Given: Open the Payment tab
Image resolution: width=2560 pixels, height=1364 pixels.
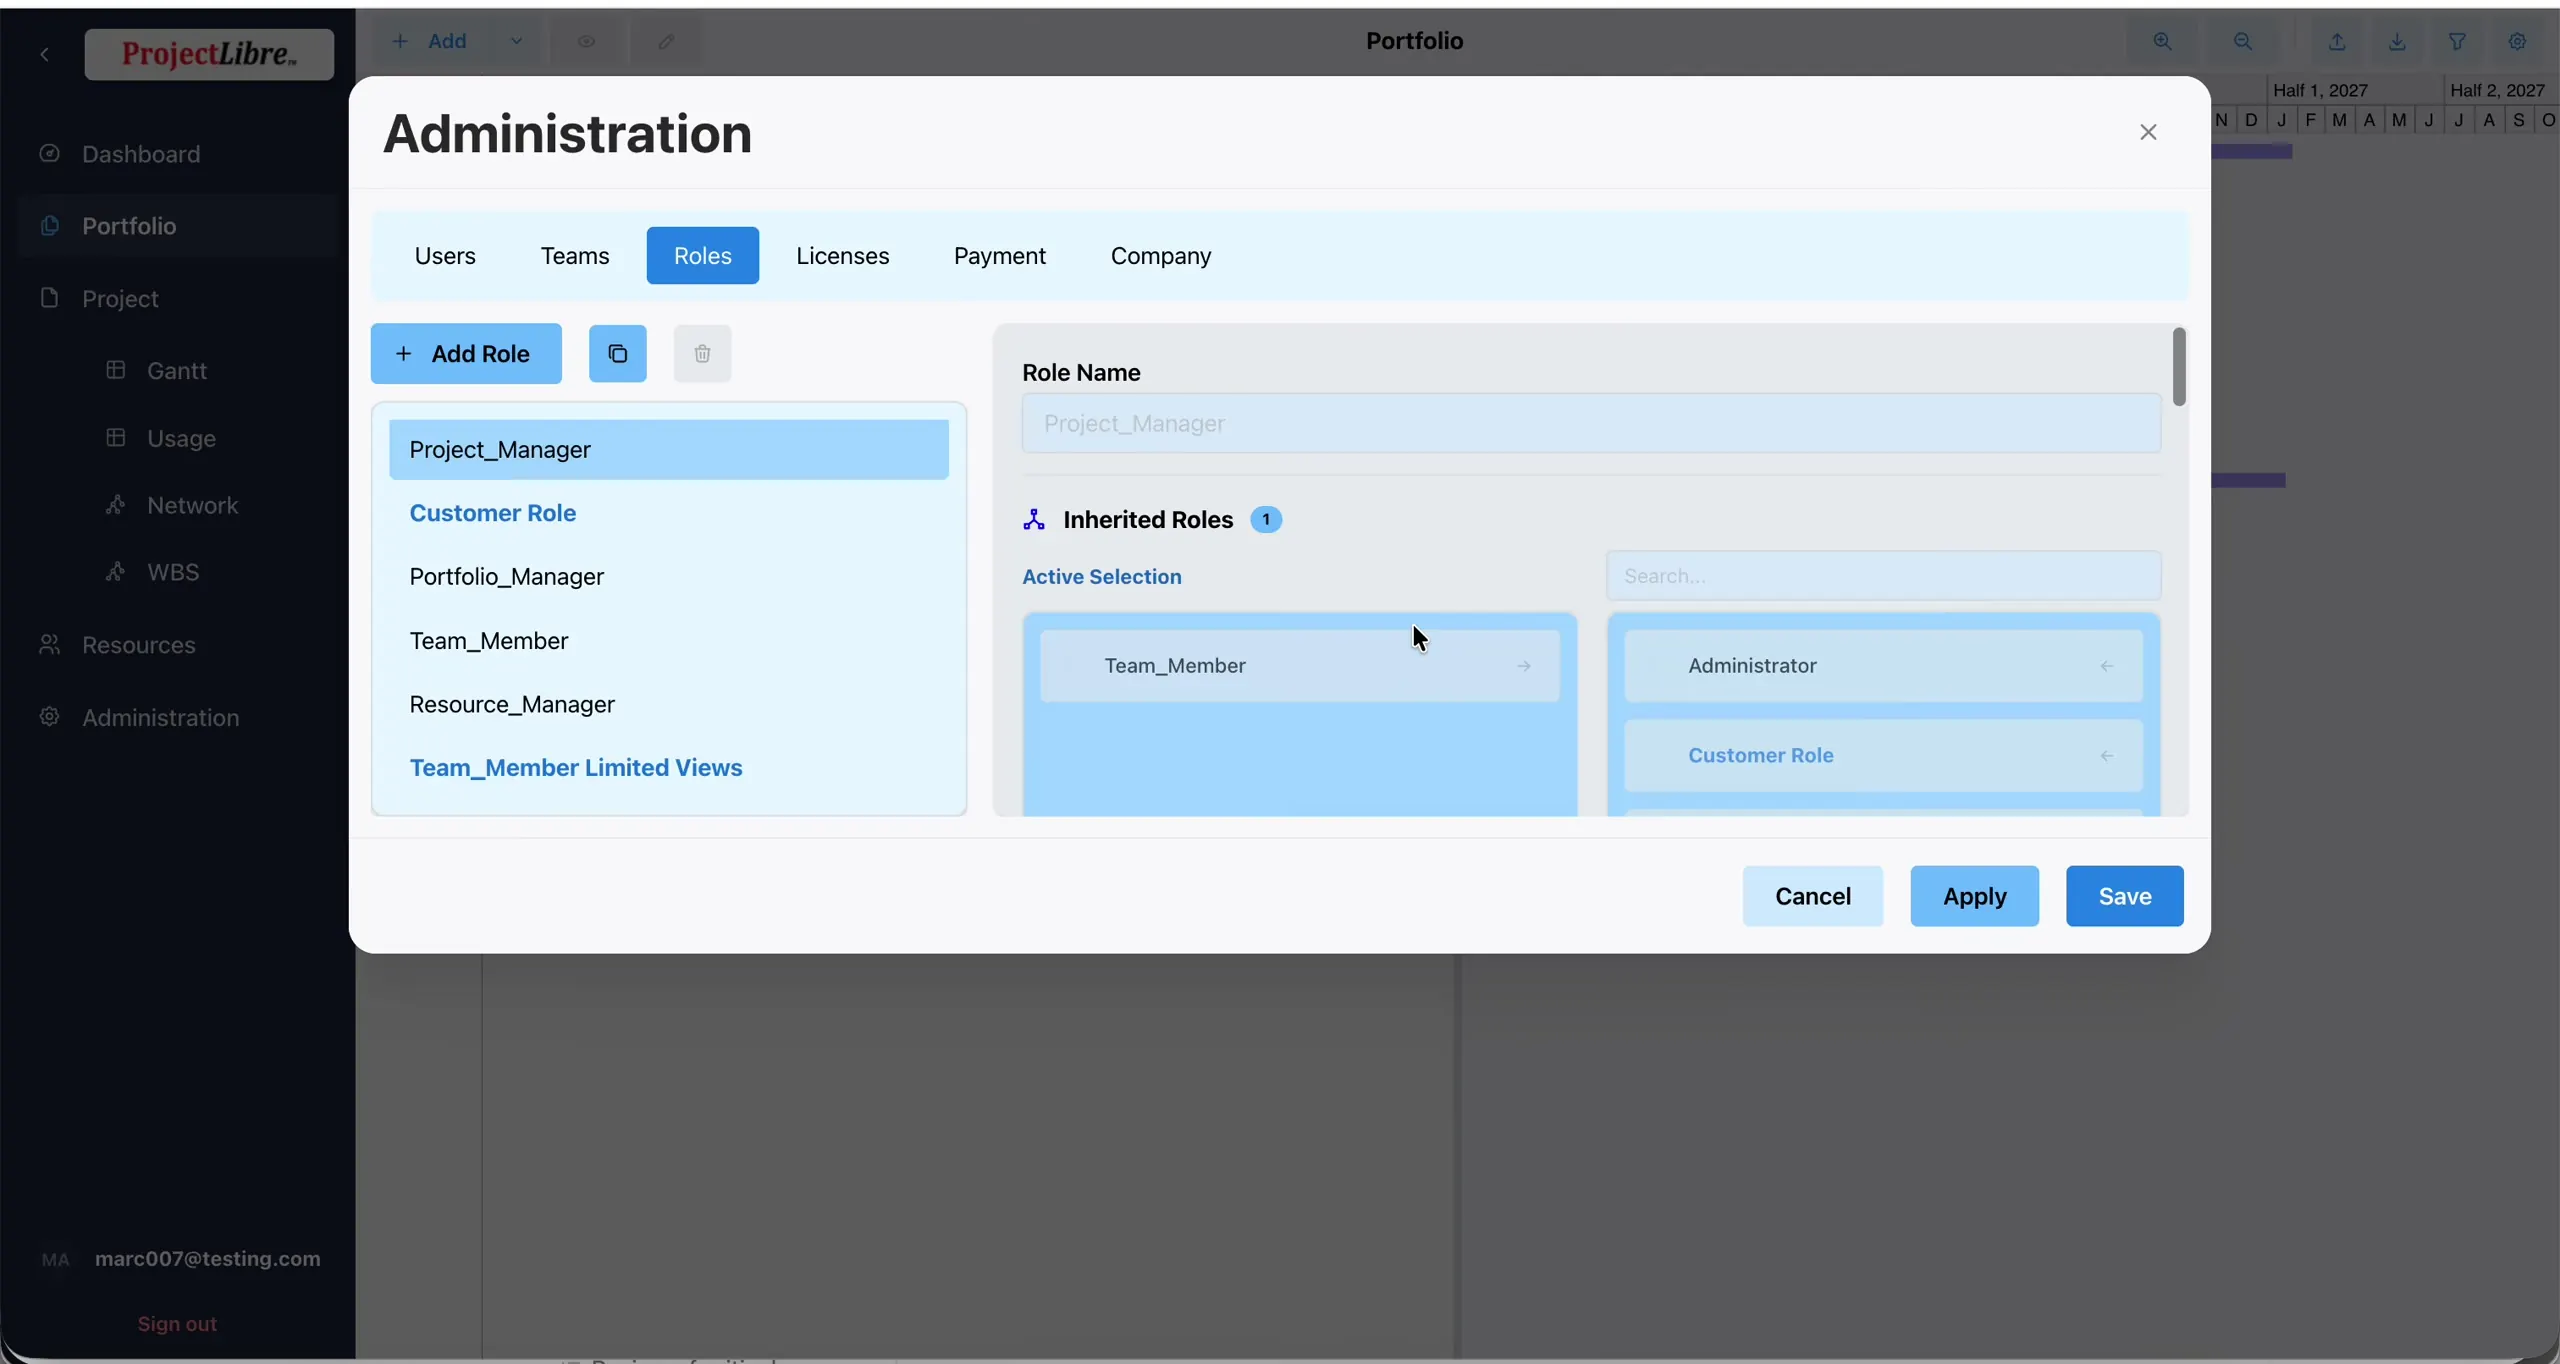Looking at the screenshot, I should (999, 256).
